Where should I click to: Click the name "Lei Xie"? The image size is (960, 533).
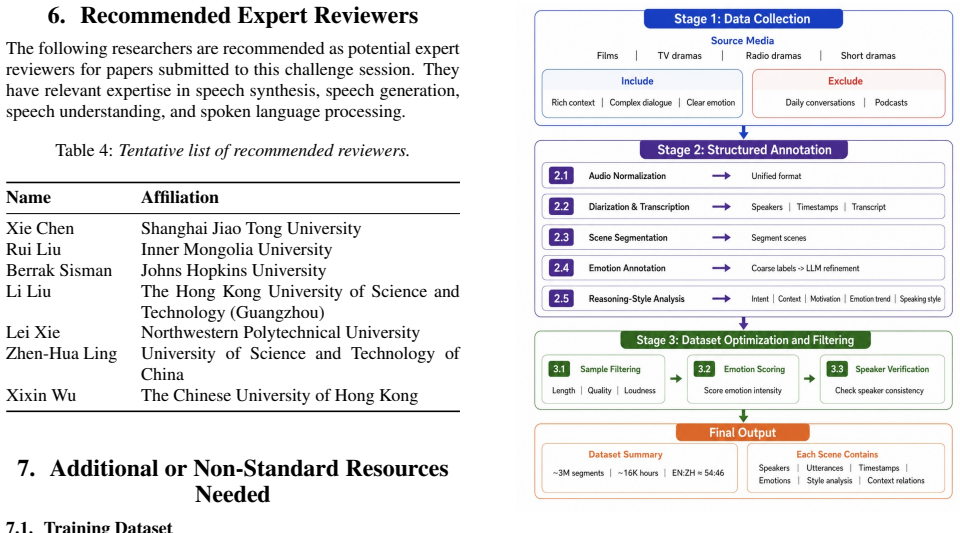[x=33, y=333]
